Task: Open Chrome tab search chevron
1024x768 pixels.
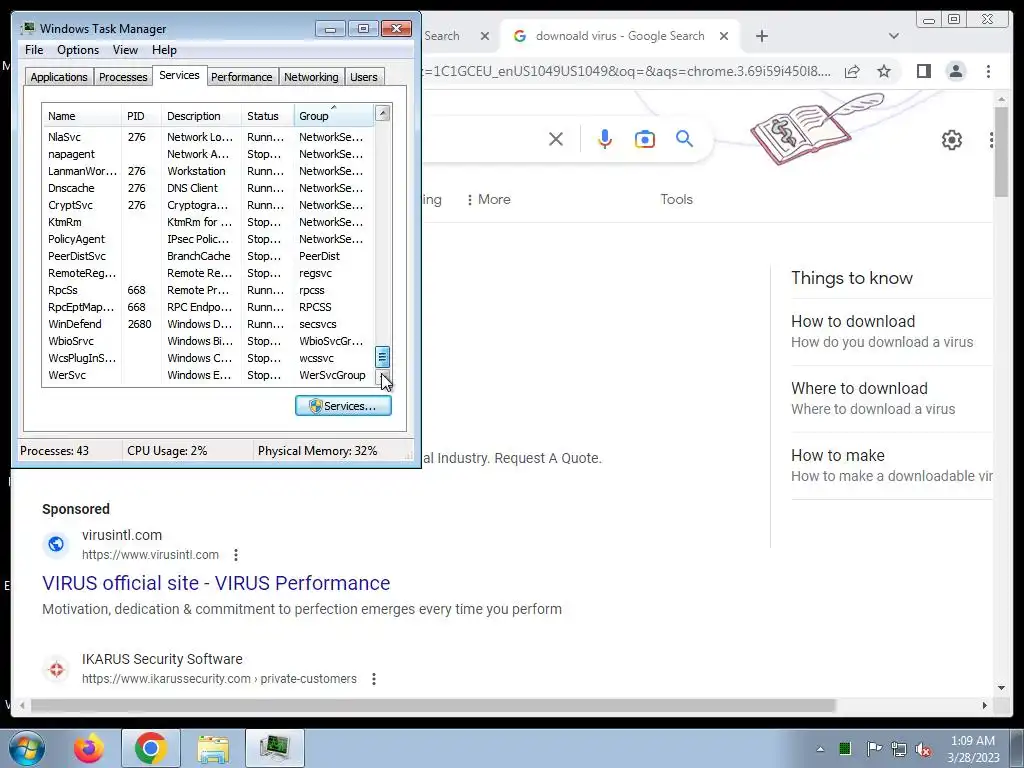Action: tap(893, 36)
